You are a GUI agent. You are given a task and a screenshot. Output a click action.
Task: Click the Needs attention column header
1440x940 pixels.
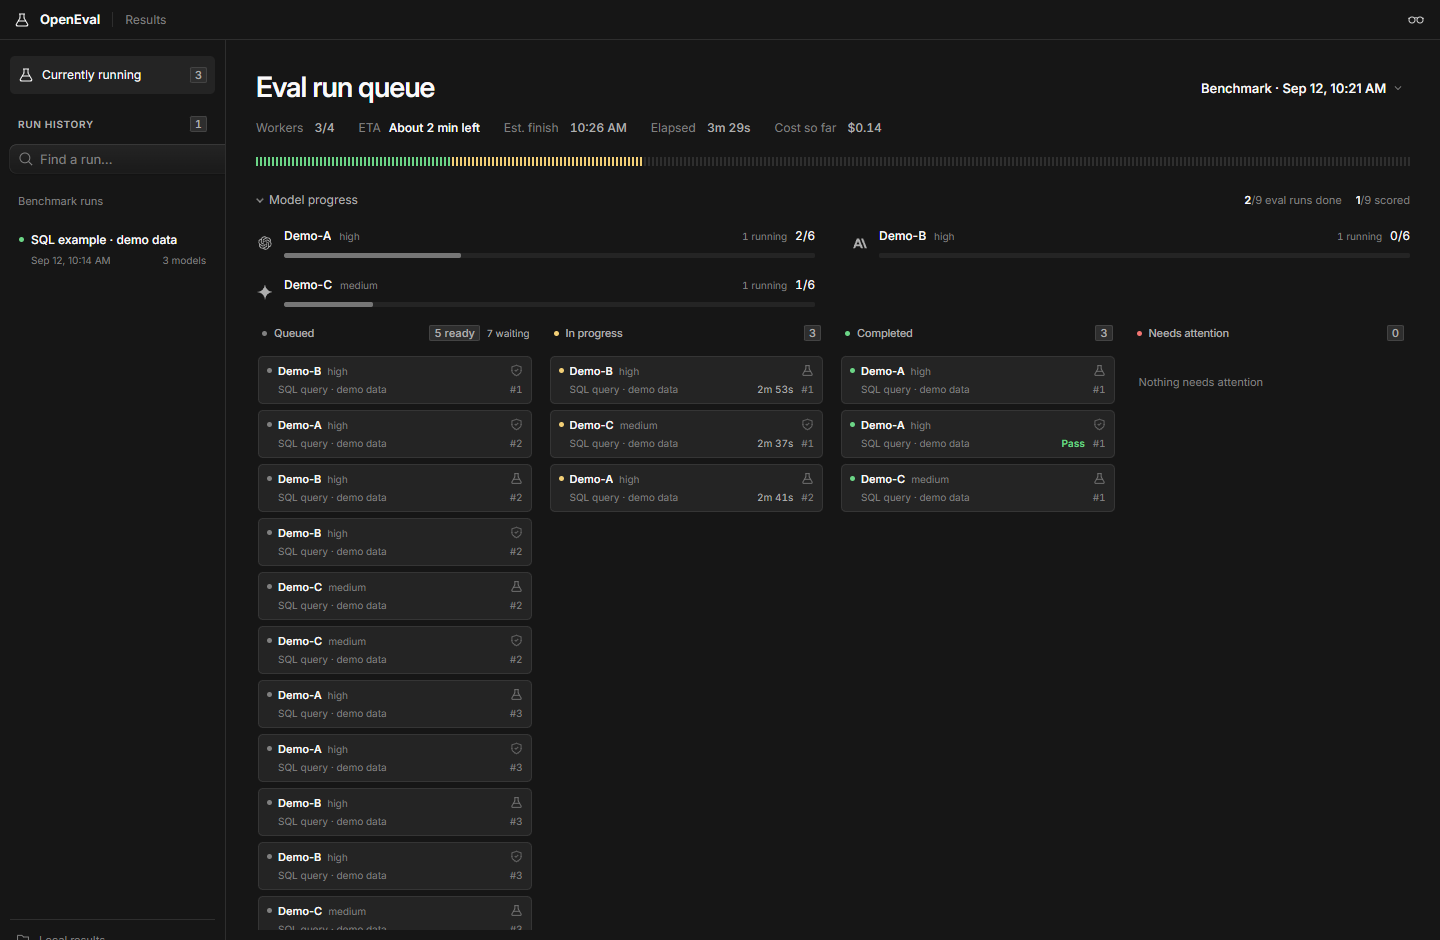(x=1189, y=333)
